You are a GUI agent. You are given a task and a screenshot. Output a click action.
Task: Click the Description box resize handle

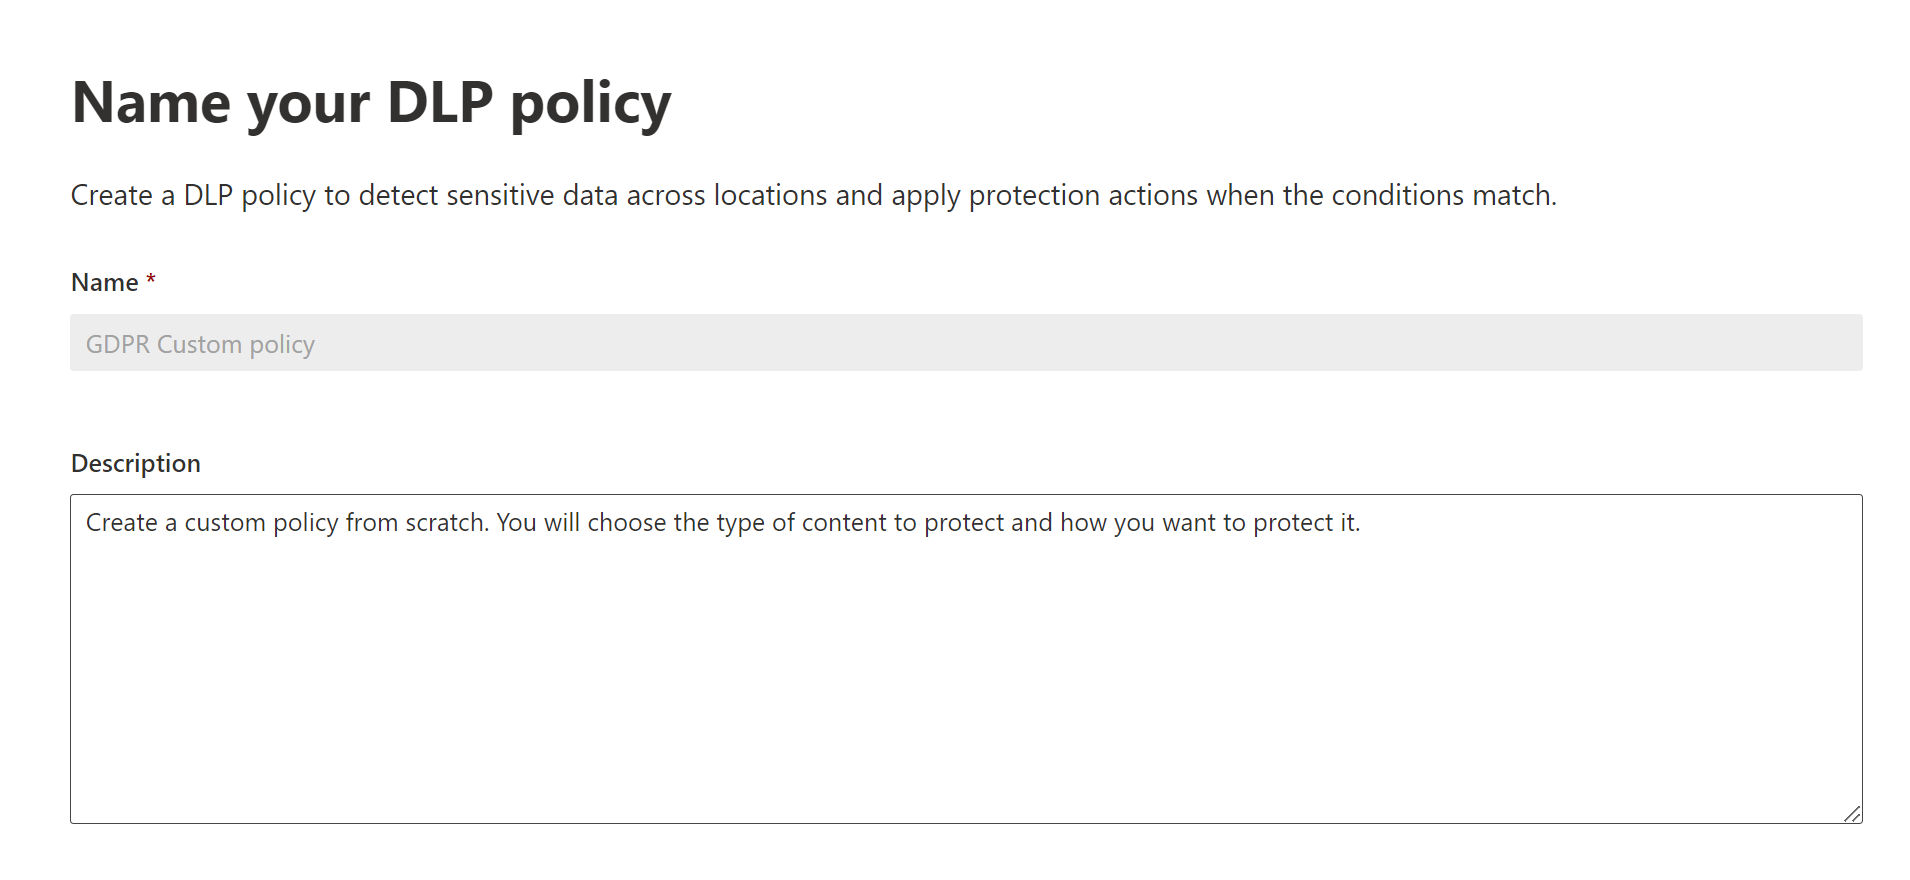point(1852,814)
